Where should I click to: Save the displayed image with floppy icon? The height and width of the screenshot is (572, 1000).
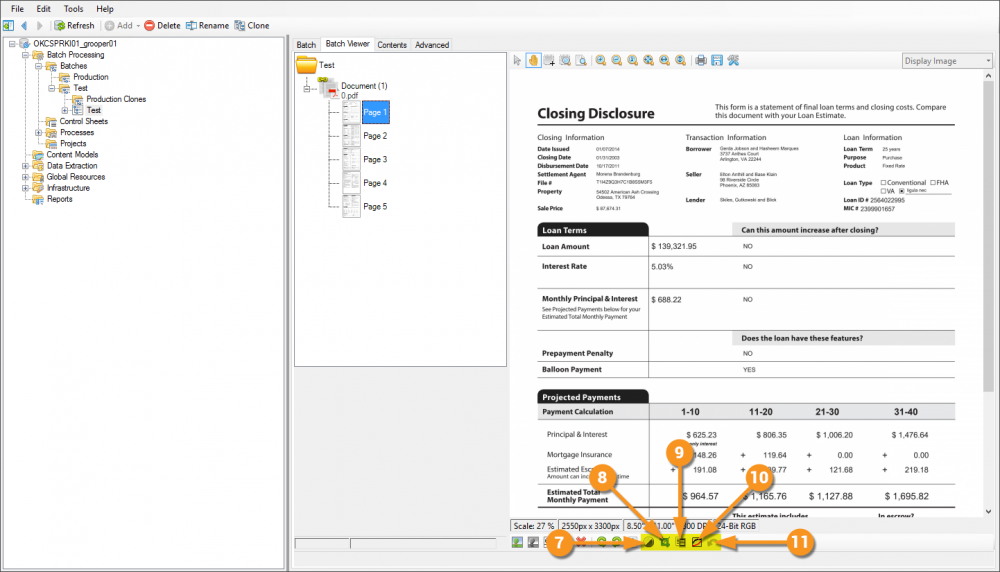pyautogui.click(x=717, y=61)
